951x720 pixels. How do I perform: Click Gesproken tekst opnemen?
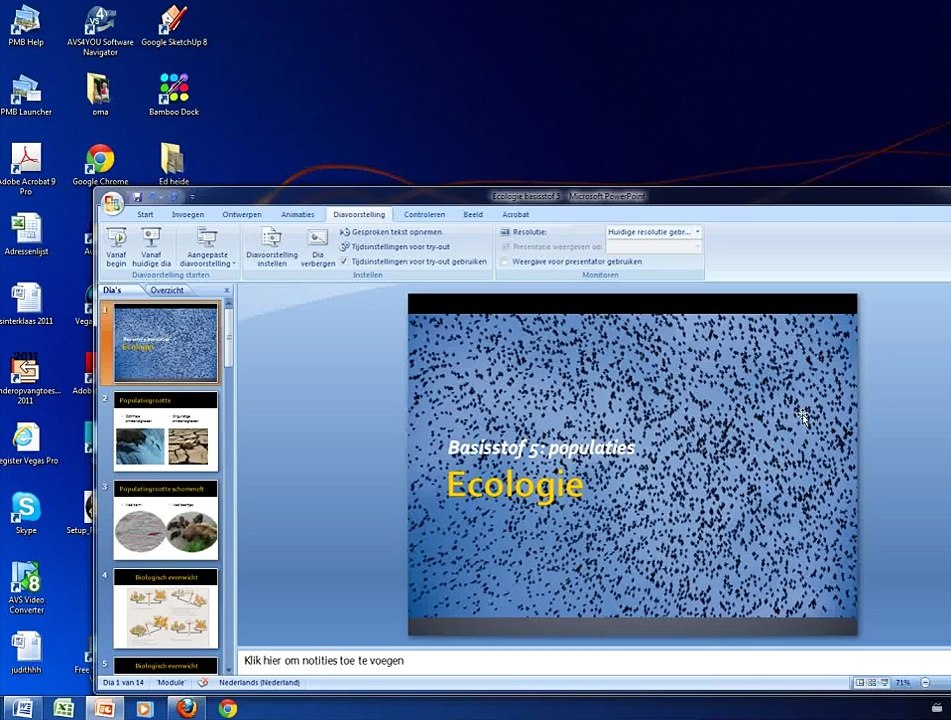click(391, 232)
